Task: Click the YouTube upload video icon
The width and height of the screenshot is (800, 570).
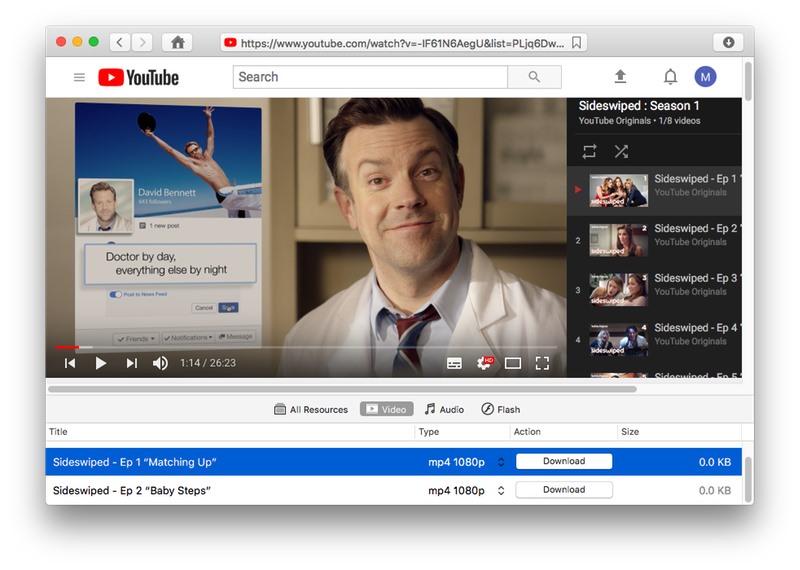Action: pyautogui.click(x=620, y=77)
